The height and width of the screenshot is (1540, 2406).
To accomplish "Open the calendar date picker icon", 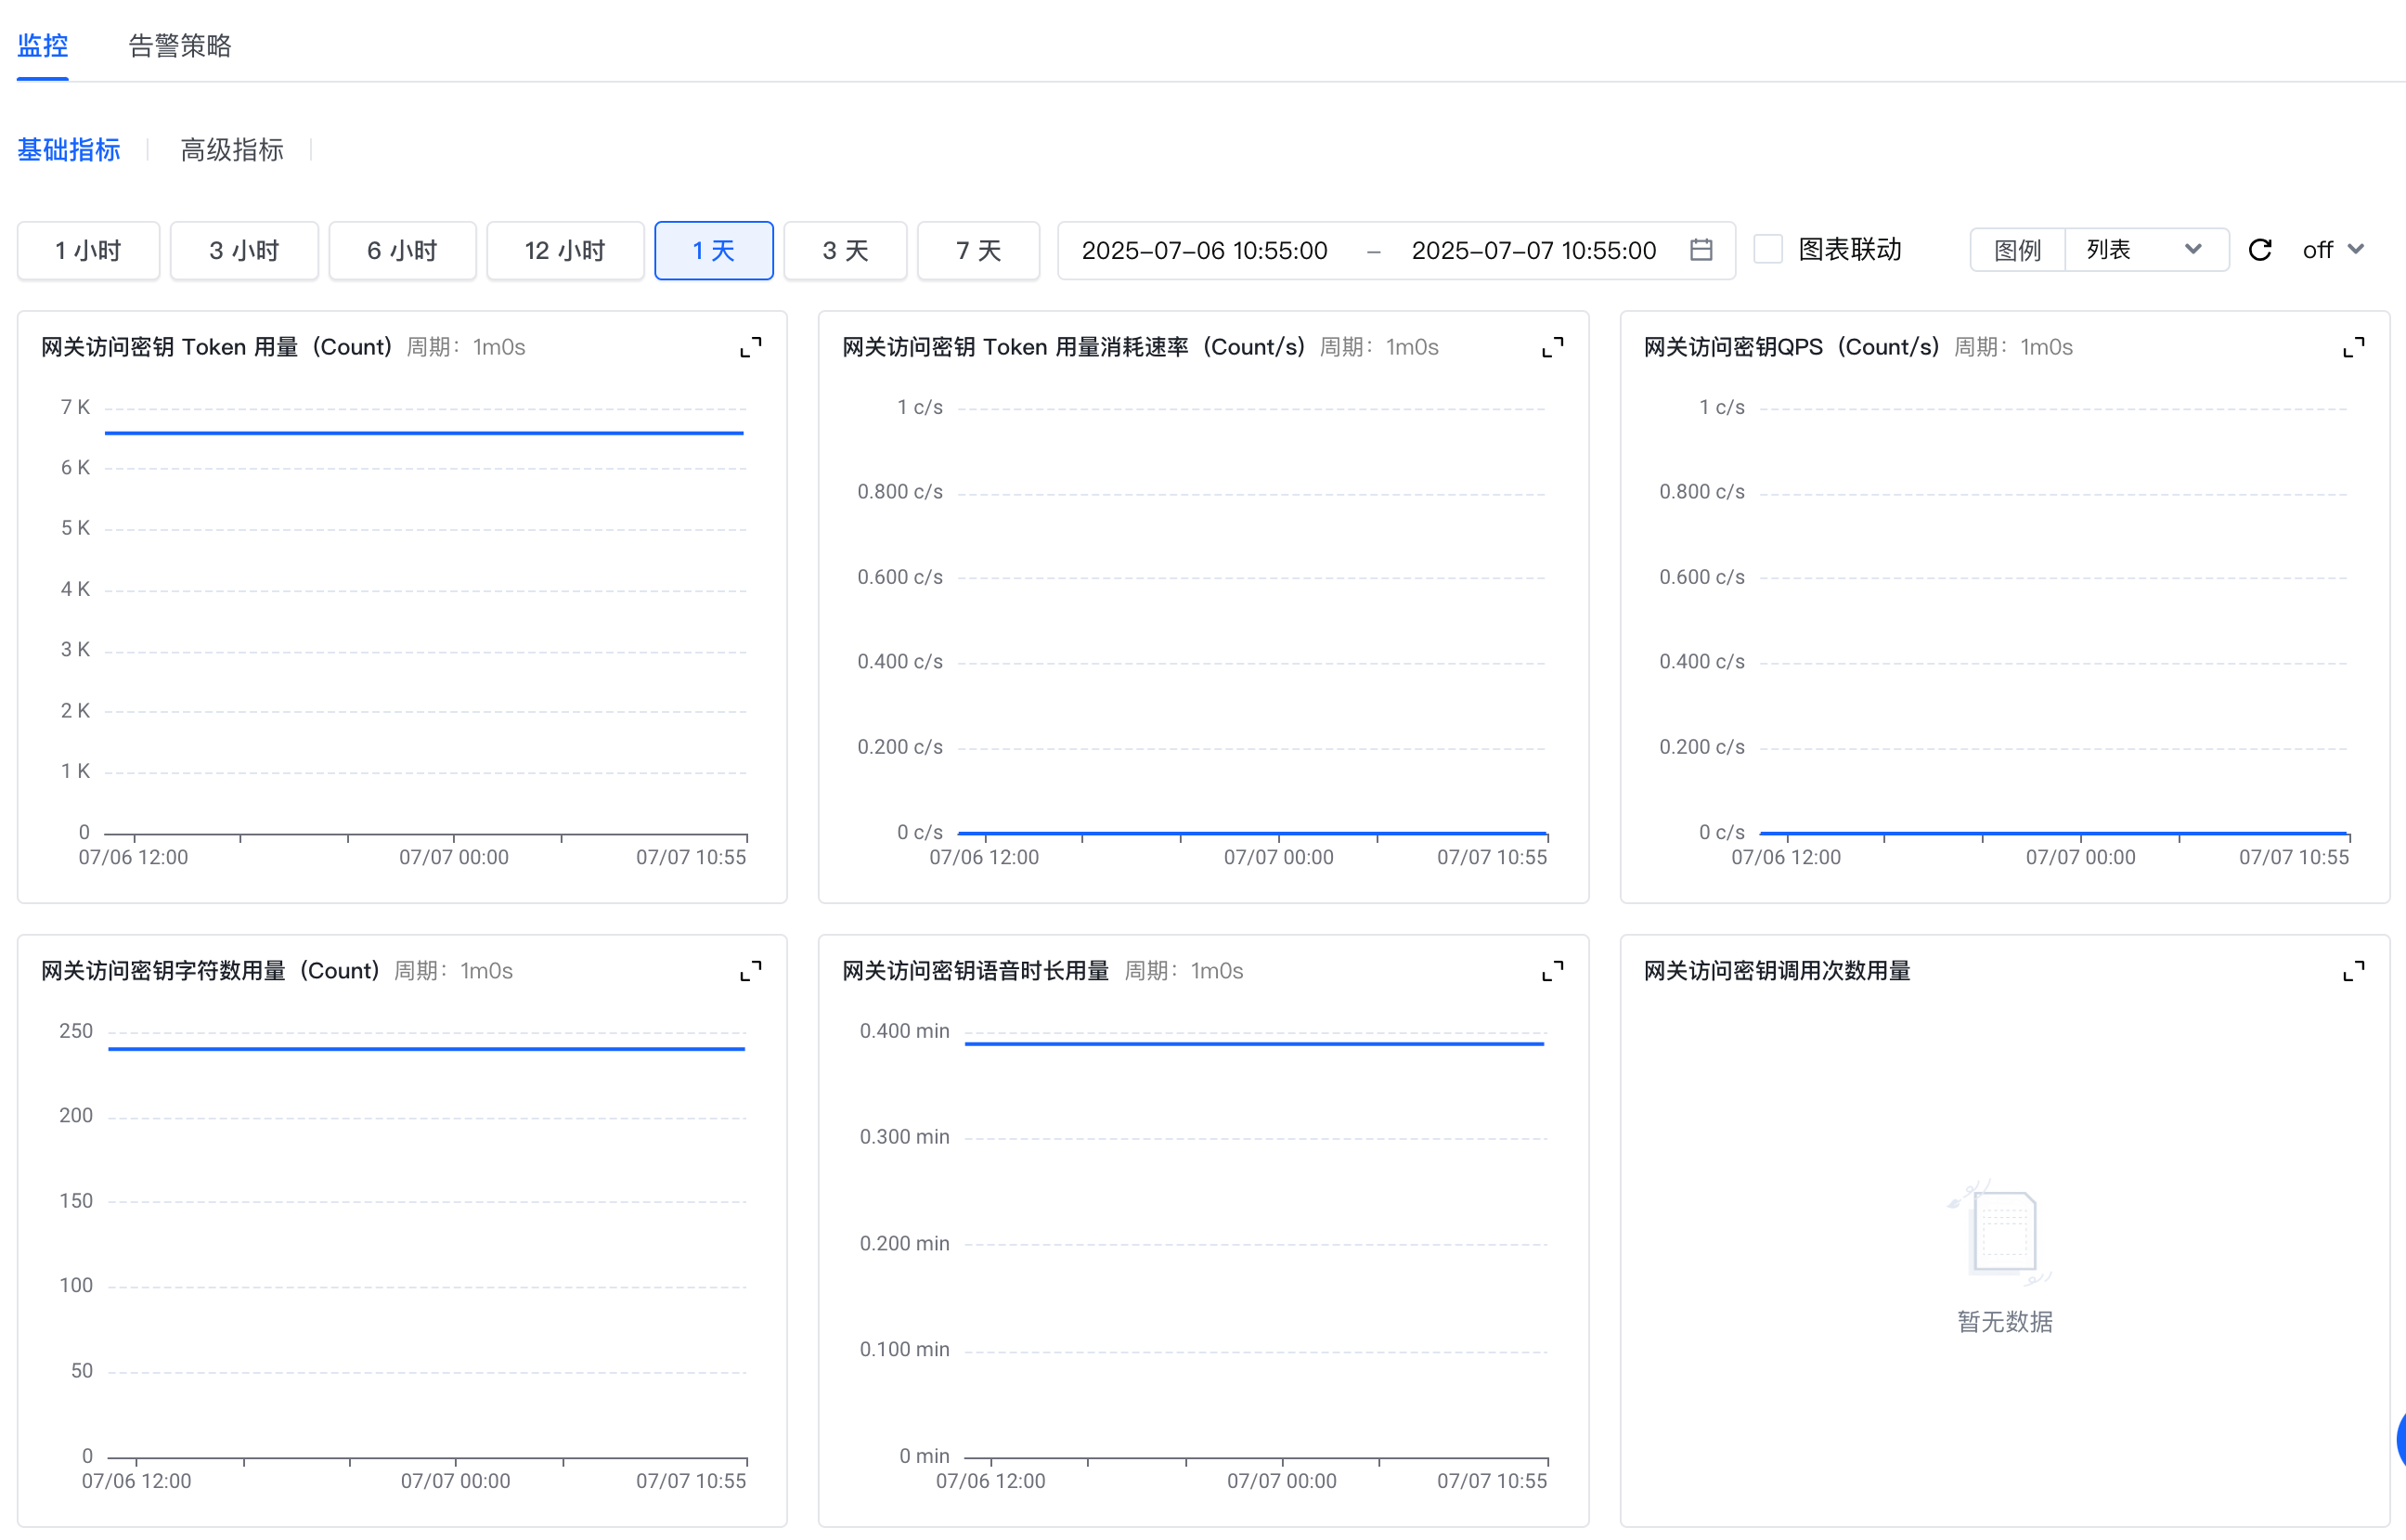I will coord(1701,250).
